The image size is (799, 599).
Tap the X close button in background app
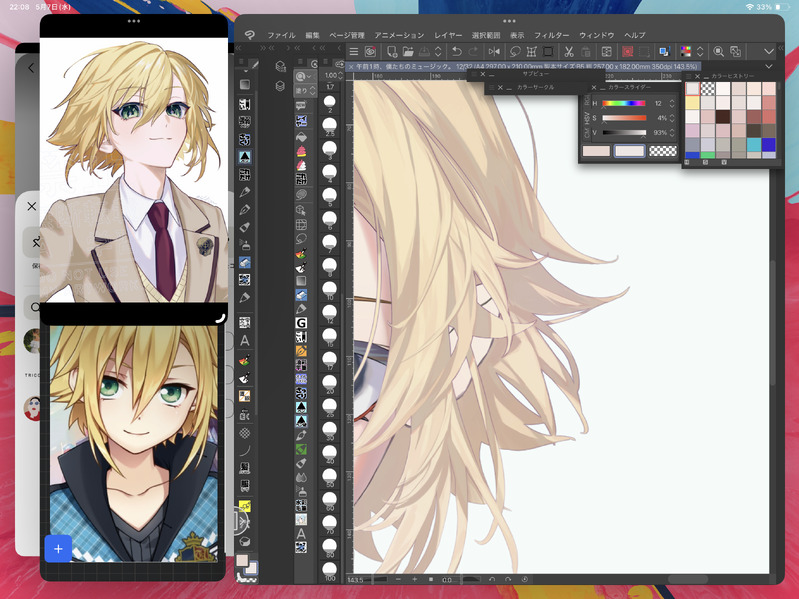[x=32, y=206]
